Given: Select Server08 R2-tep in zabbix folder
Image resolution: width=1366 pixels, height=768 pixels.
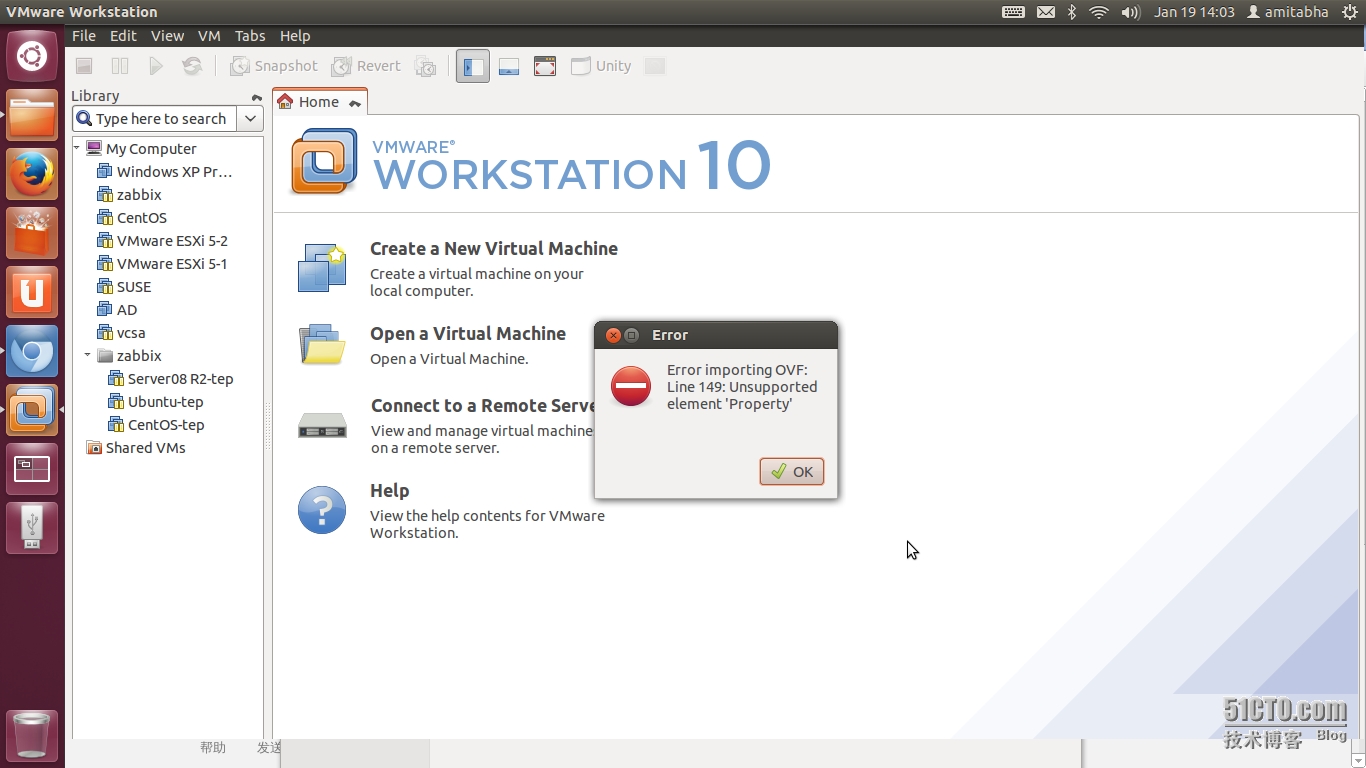Looking at the screenshot, I should pyautogui.click(x=170, y=378).
